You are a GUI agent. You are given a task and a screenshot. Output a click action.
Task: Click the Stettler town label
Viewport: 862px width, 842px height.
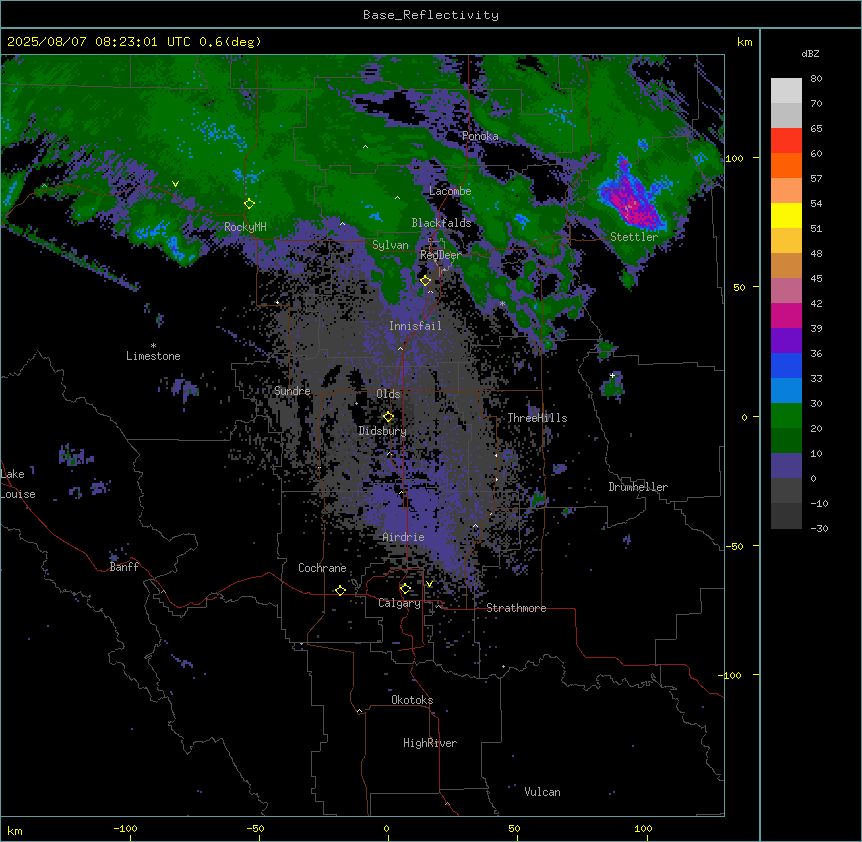pos(634,237)
